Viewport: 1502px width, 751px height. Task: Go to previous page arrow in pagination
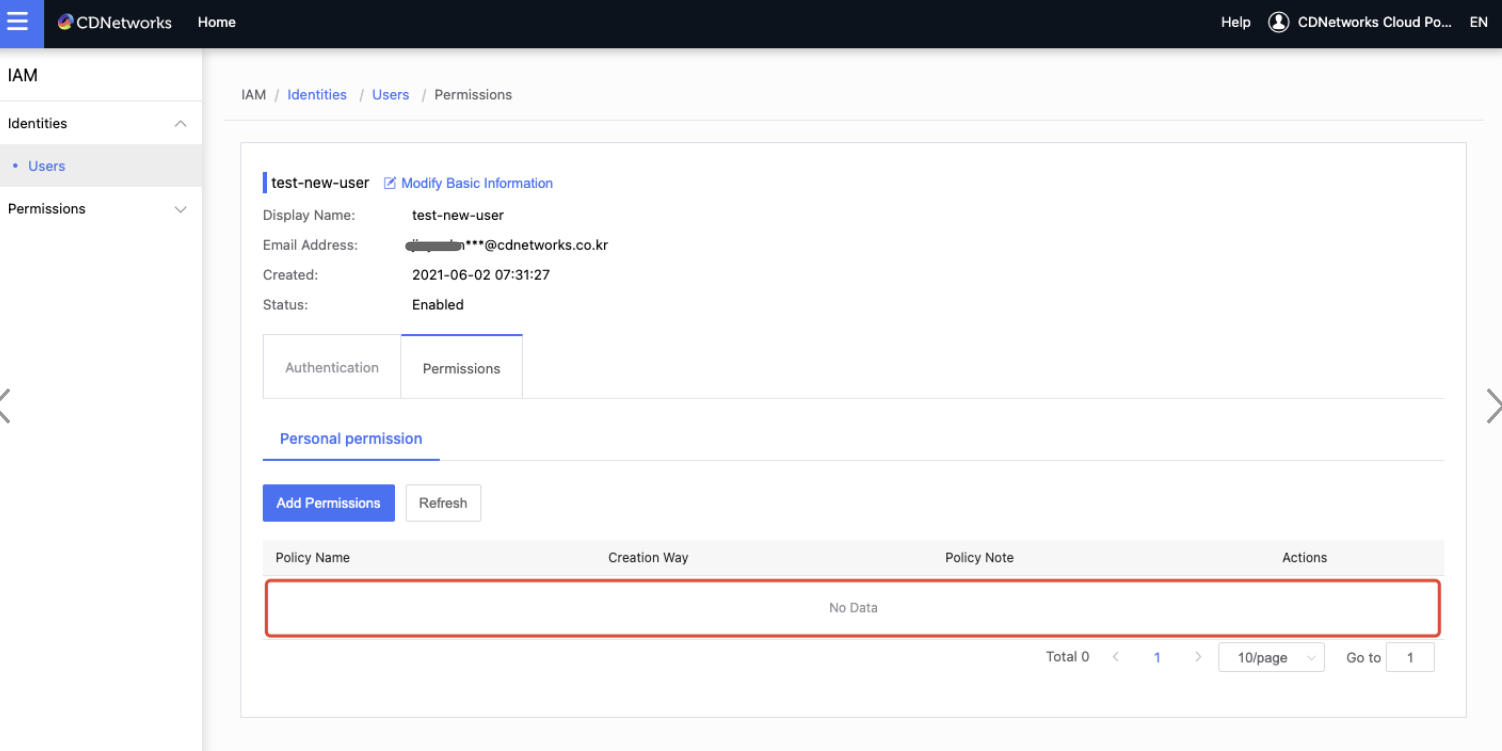(1116, 657)
